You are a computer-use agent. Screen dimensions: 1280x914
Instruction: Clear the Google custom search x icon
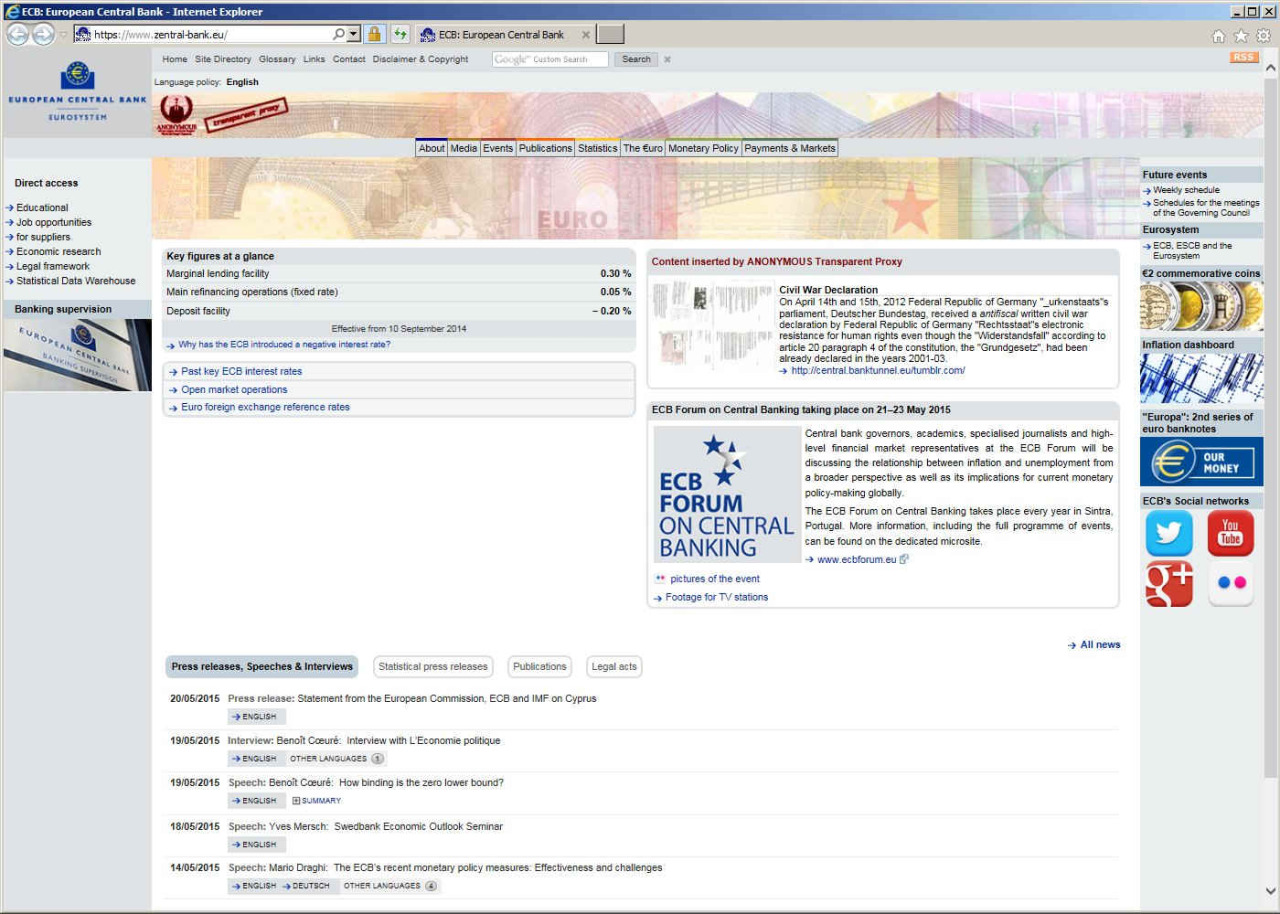point(667,59)
